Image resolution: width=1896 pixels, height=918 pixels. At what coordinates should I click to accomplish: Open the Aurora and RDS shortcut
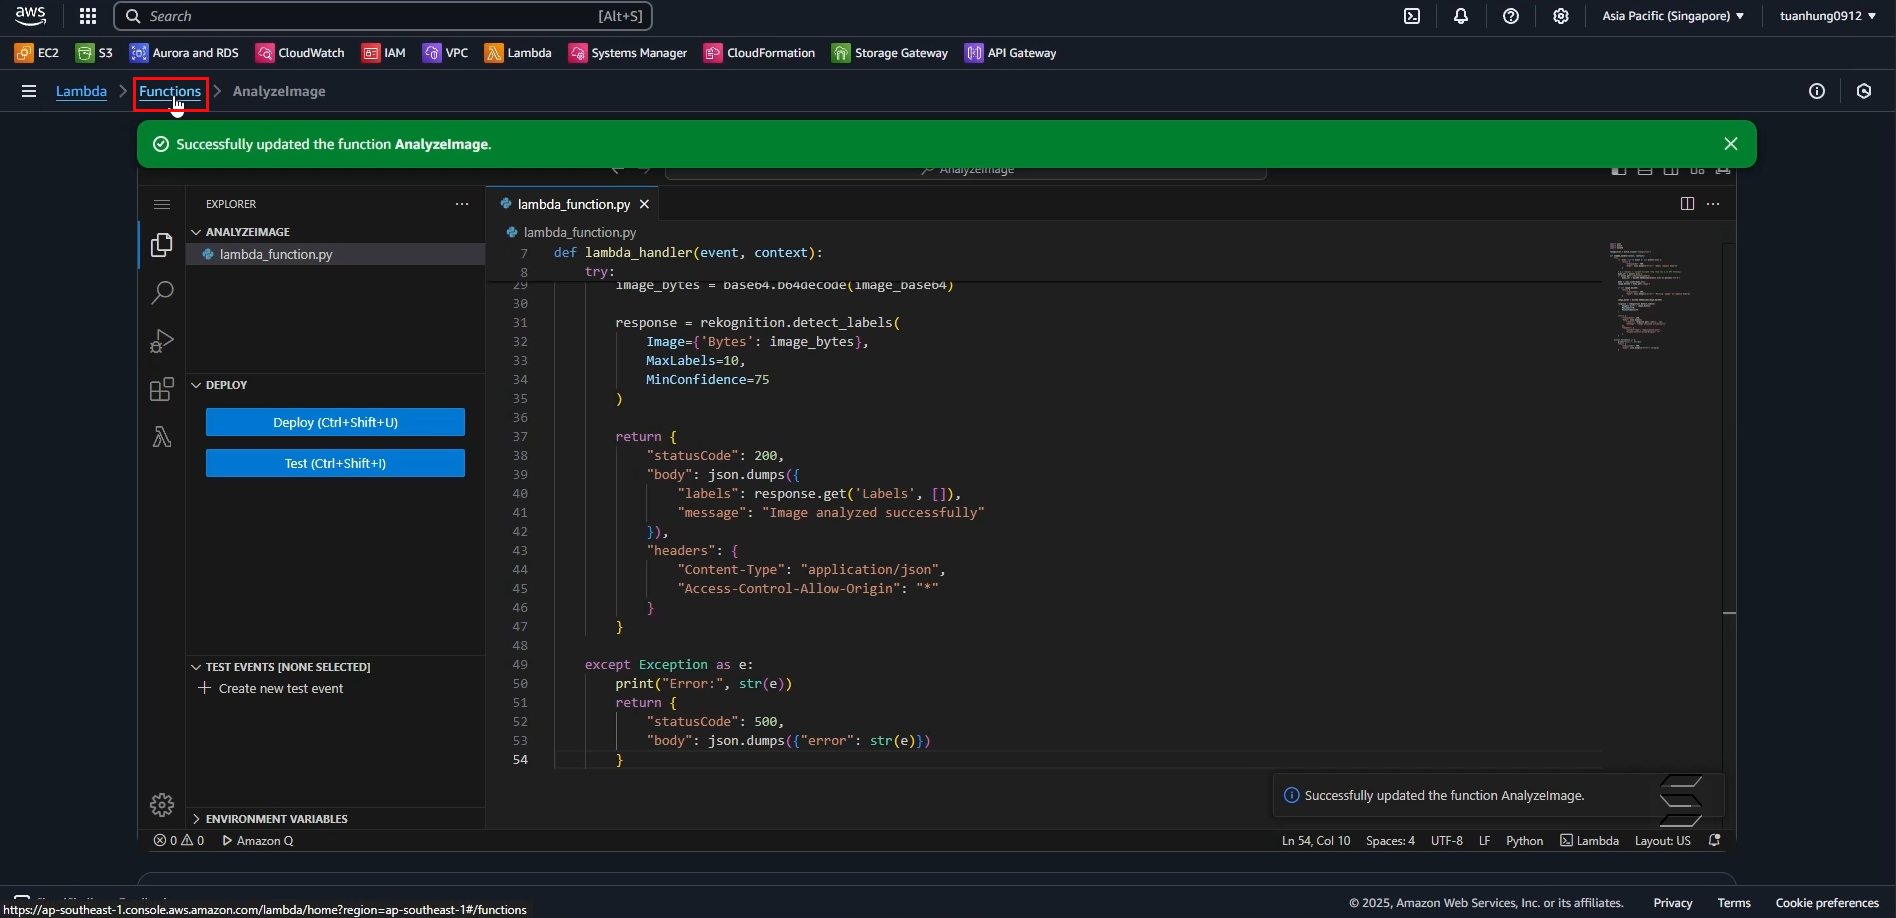185,53
